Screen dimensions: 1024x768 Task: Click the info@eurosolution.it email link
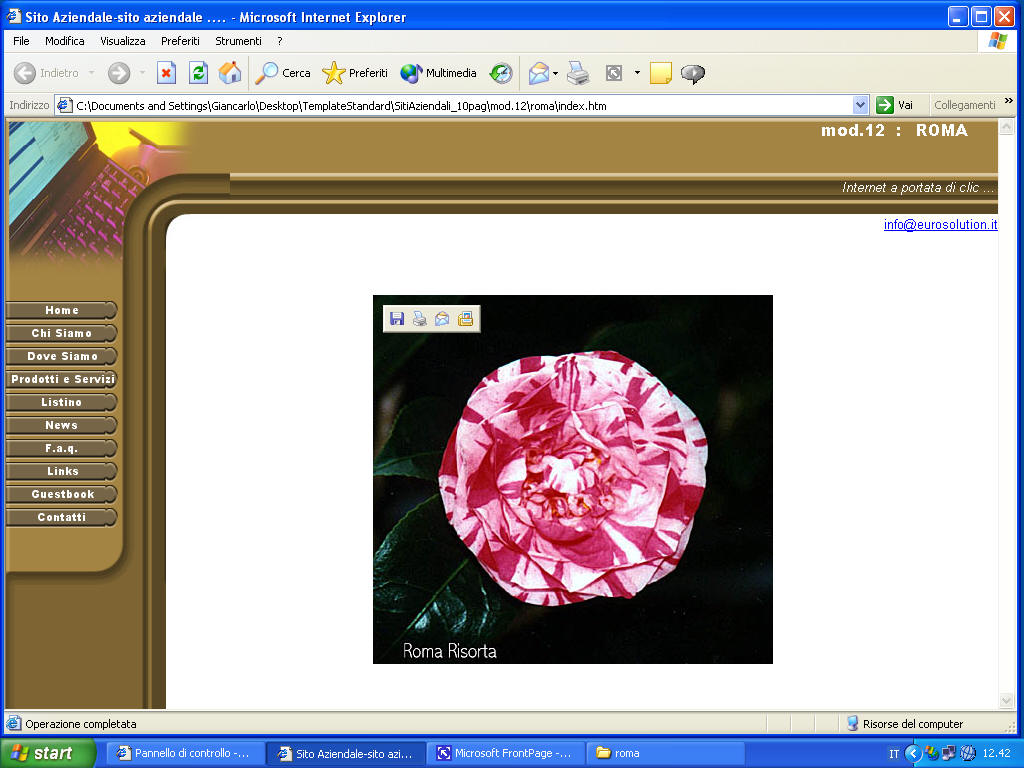coord(940,225)
